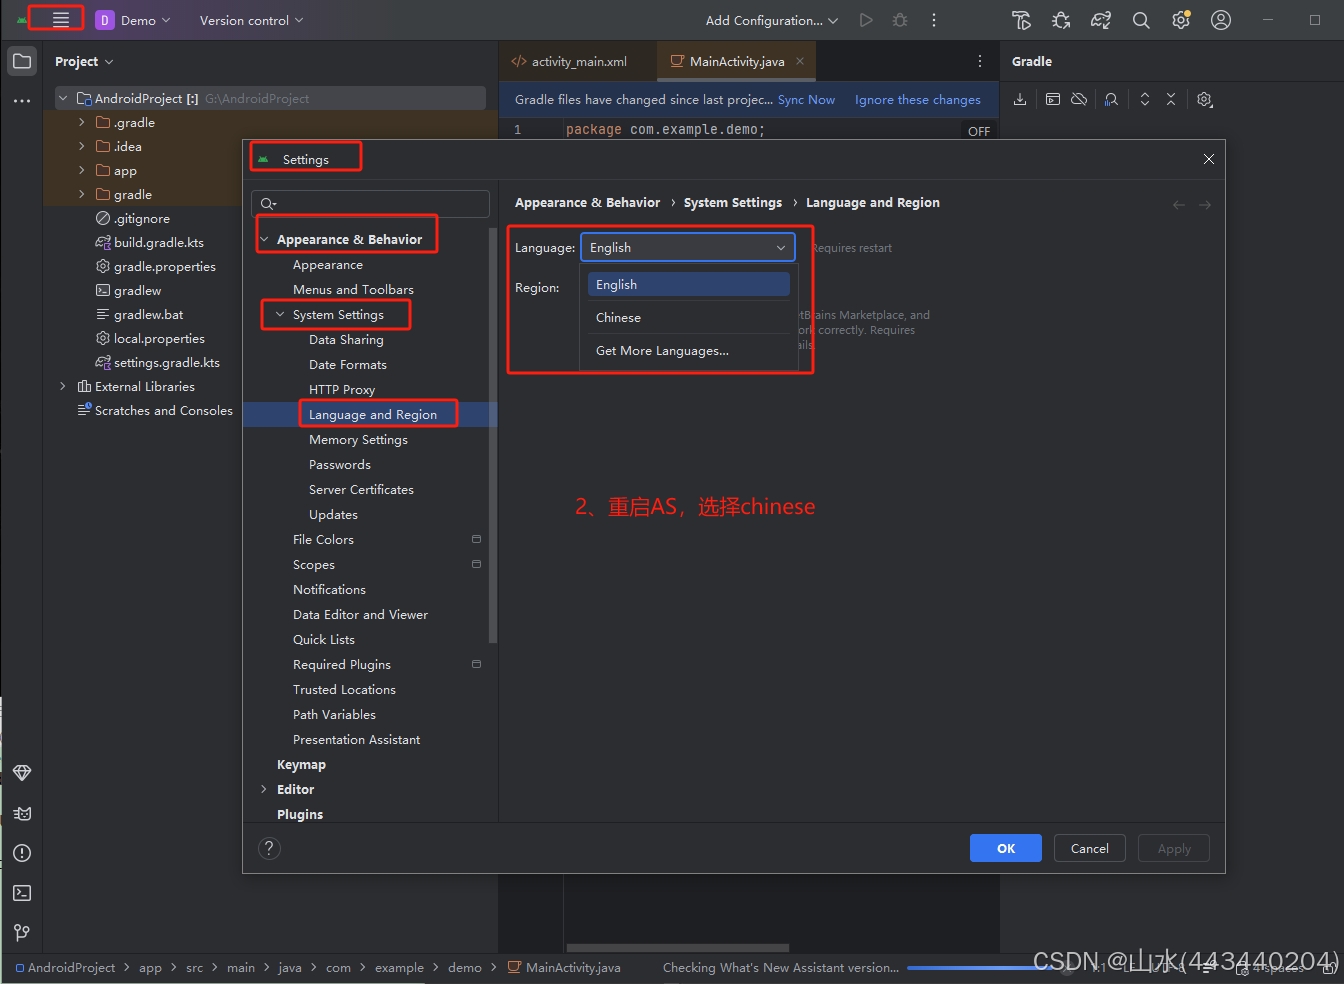Select Appearance settings item

(x=328, y=265)
